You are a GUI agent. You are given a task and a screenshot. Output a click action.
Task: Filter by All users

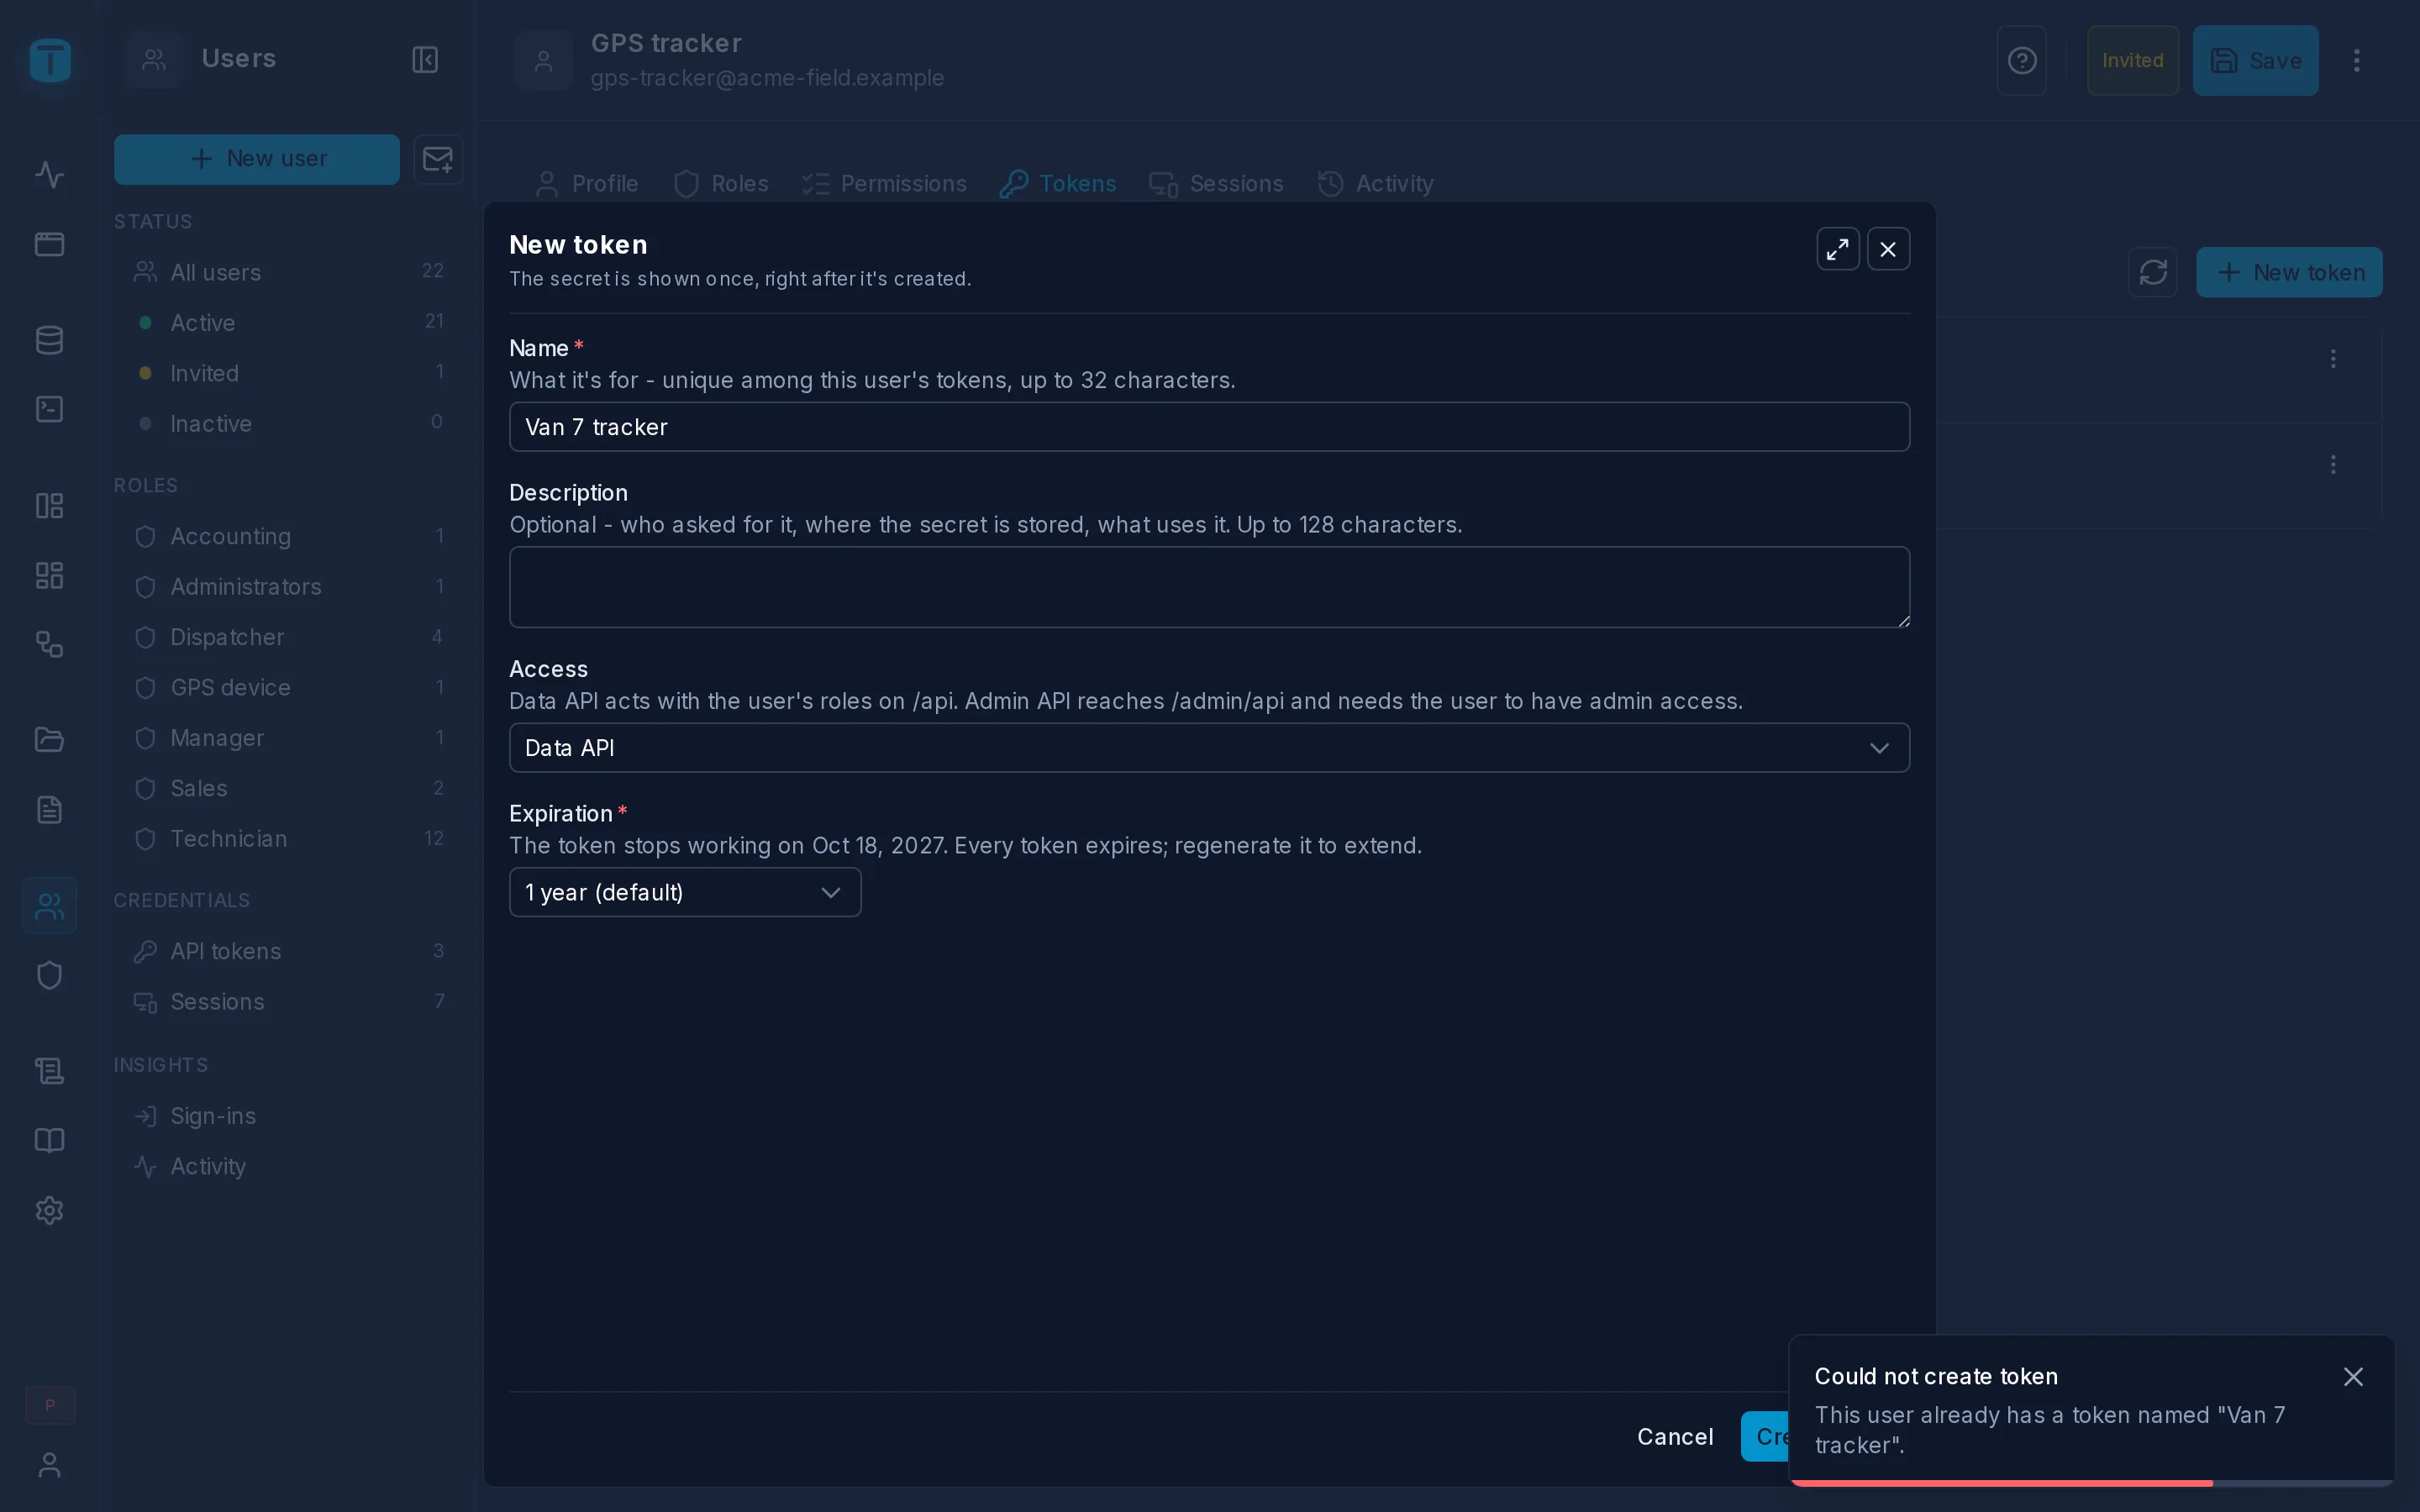click(x=288, y=272)
